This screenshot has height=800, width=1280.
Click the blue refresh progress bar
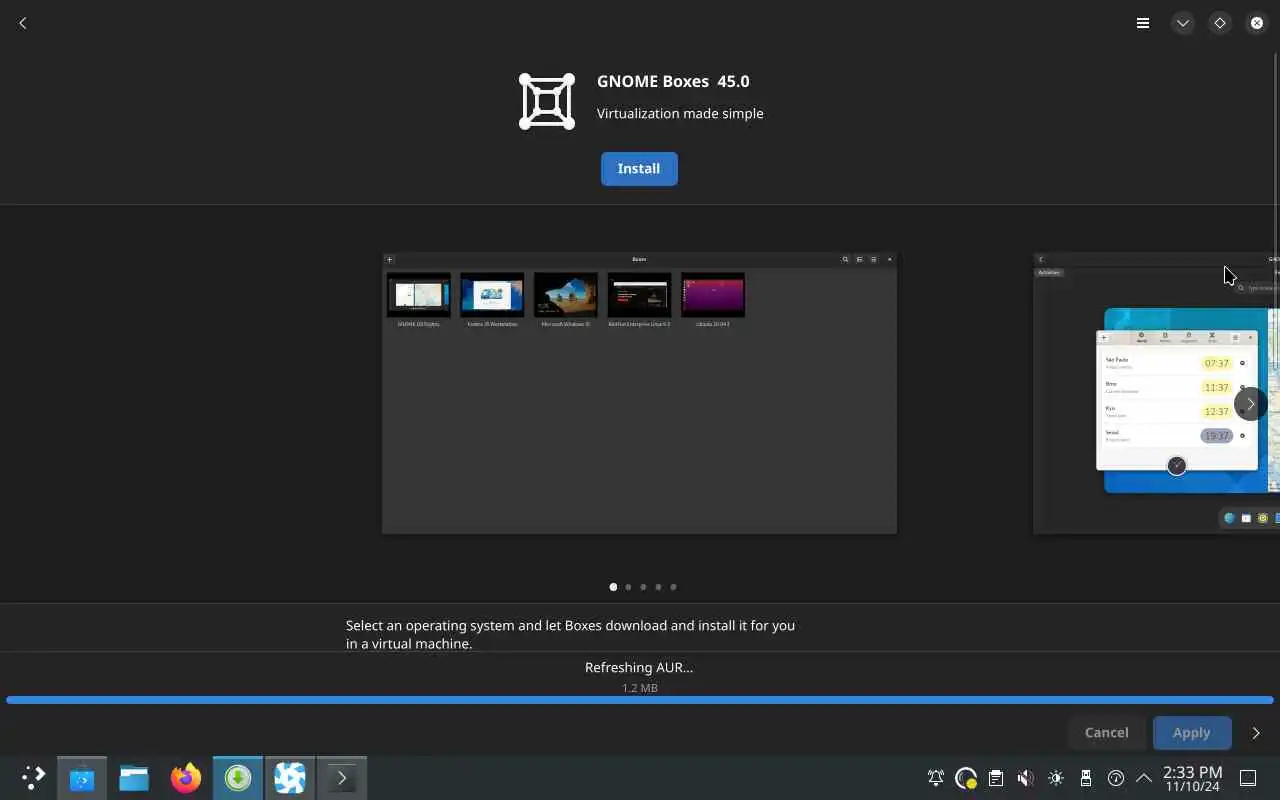[x=640, y=700]
